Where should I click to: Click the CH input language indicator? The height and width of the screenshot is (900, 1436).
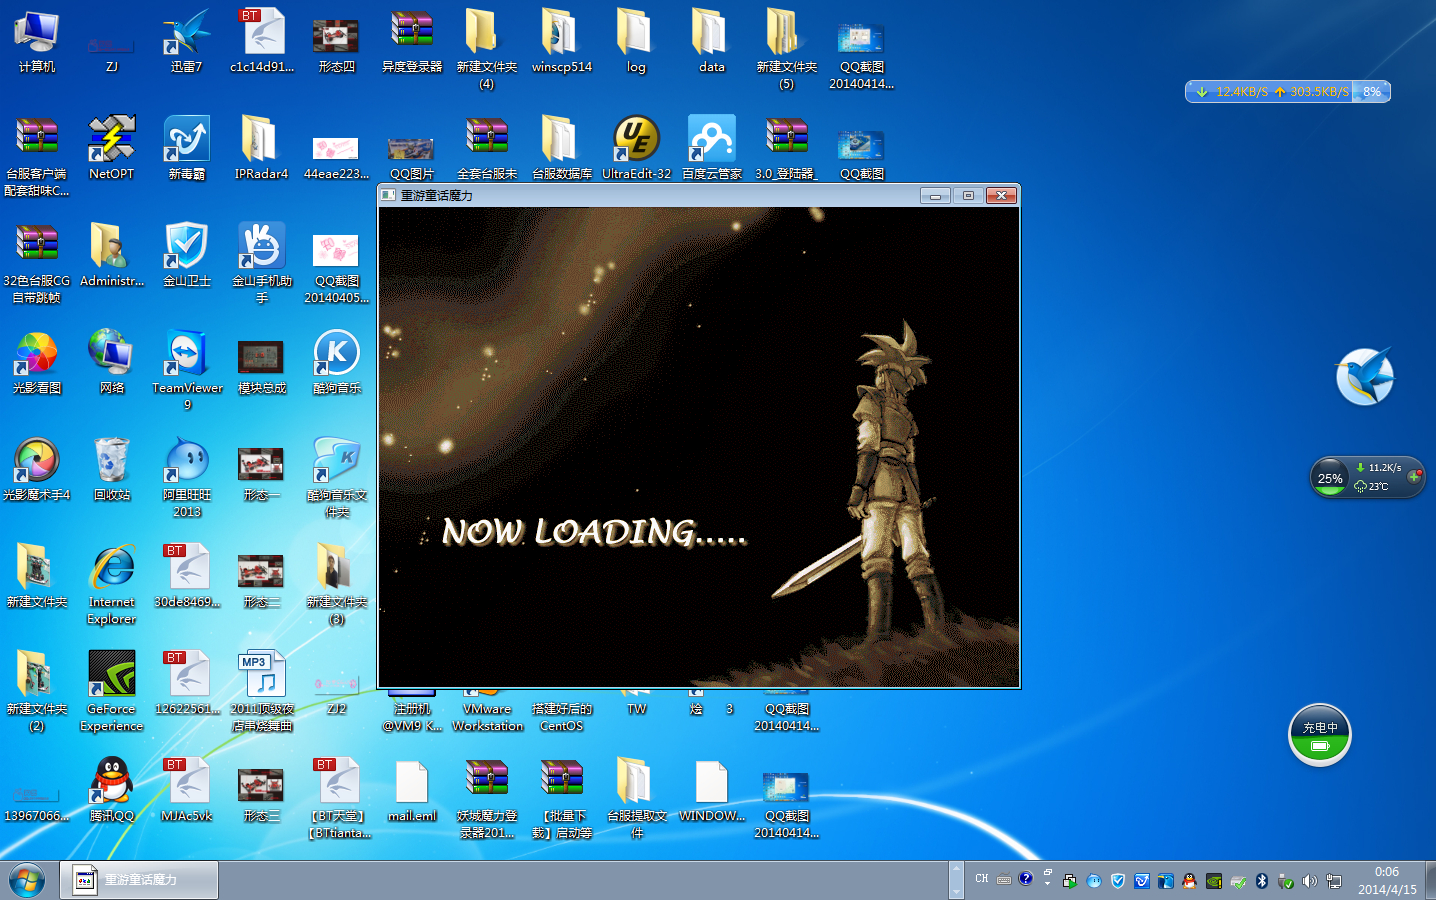click(x=981, y=879)
